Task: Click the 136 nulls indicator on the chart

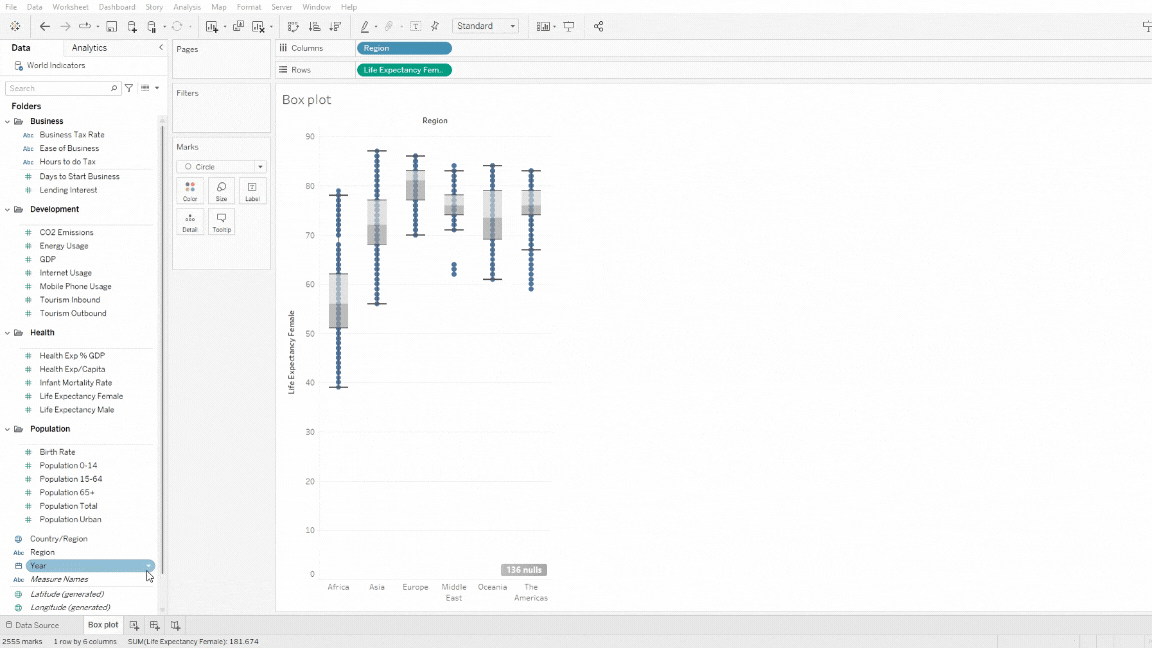Action: pyautogui.click(x=523, y=569)
